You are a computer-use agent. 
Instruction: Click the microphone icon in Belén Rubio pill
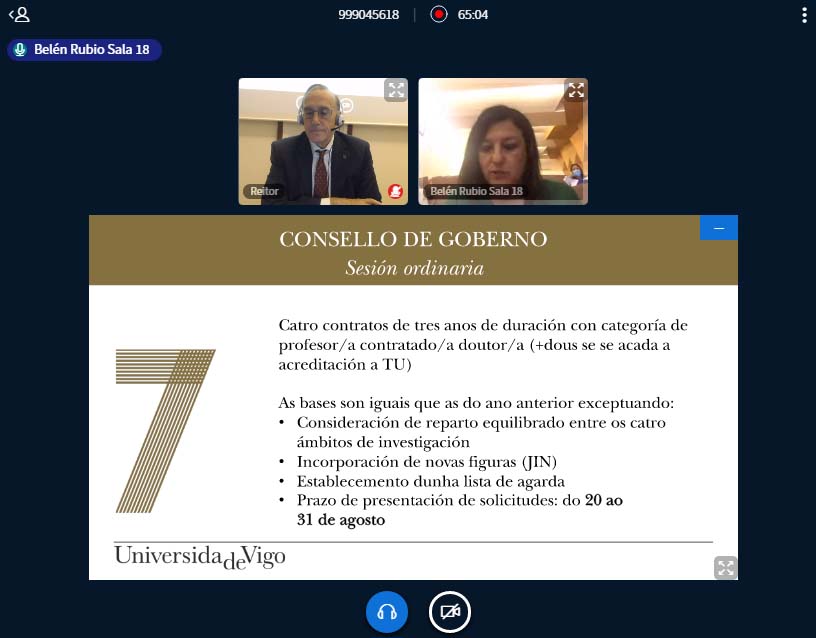click(20, 49)
